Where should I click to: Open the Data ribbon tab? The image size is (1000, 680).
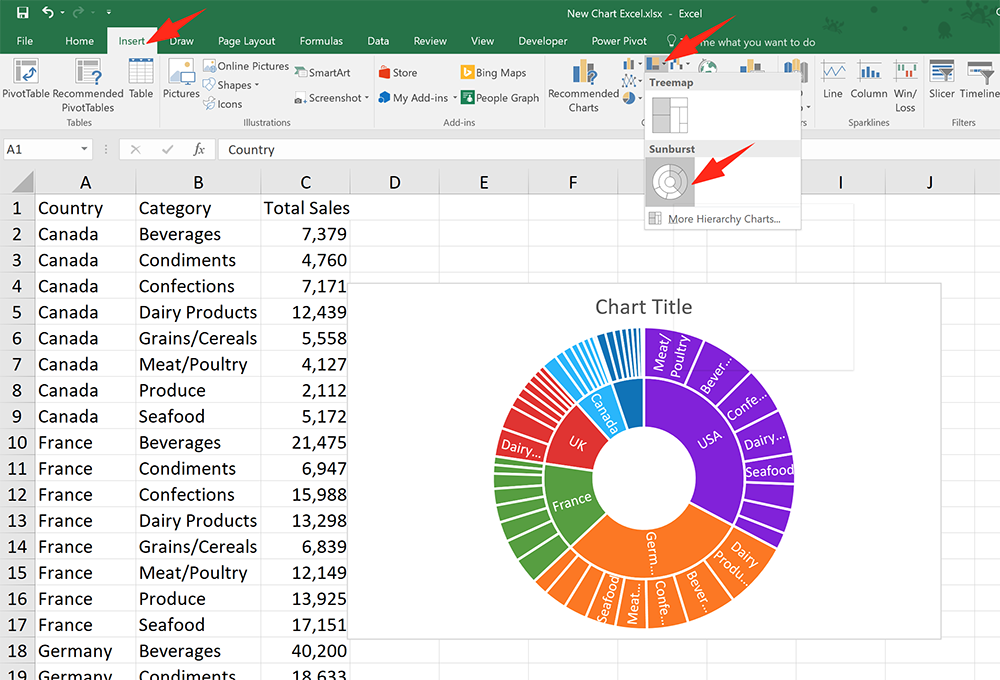(378, 41)
